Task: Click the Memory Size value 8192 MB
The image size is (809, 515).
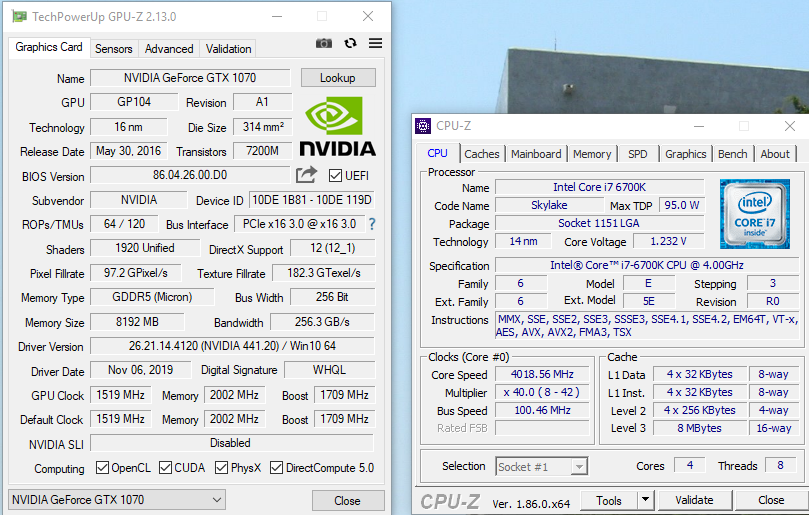Action: click(137, 321)
